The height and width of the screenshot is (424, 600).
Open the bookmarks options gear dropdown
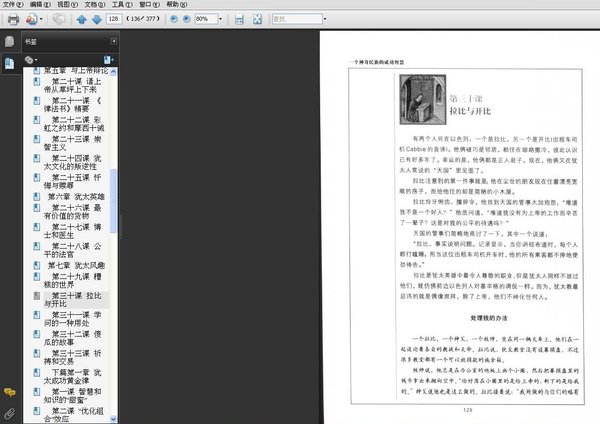31,61
